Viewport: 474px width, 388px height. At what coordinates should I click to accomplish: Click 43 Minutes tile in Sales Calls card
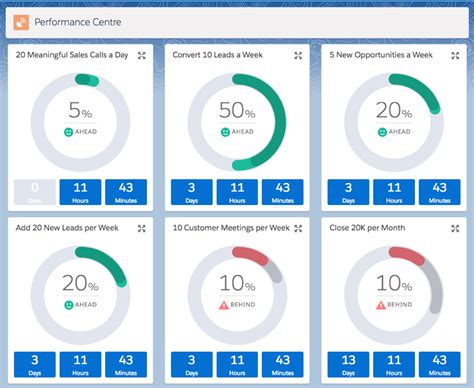126,192
